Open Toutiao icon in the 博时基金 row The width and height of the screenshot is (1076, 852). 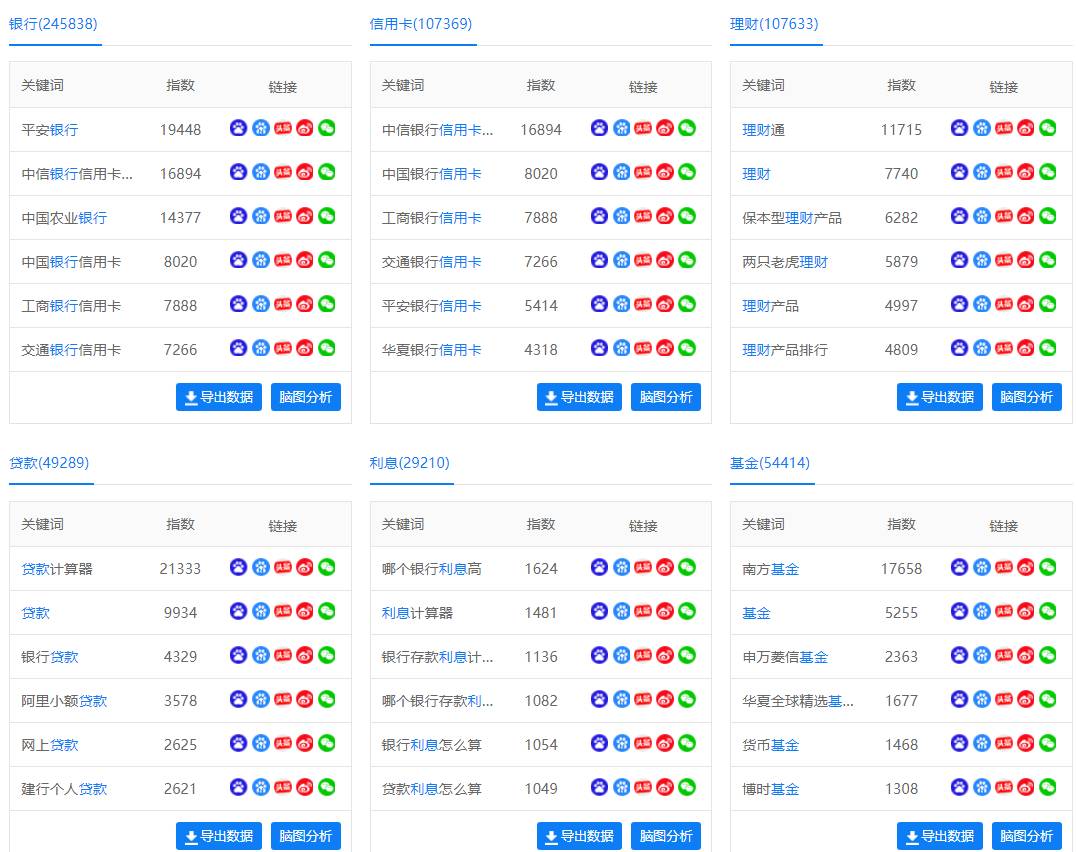[x=1003, y=787]
